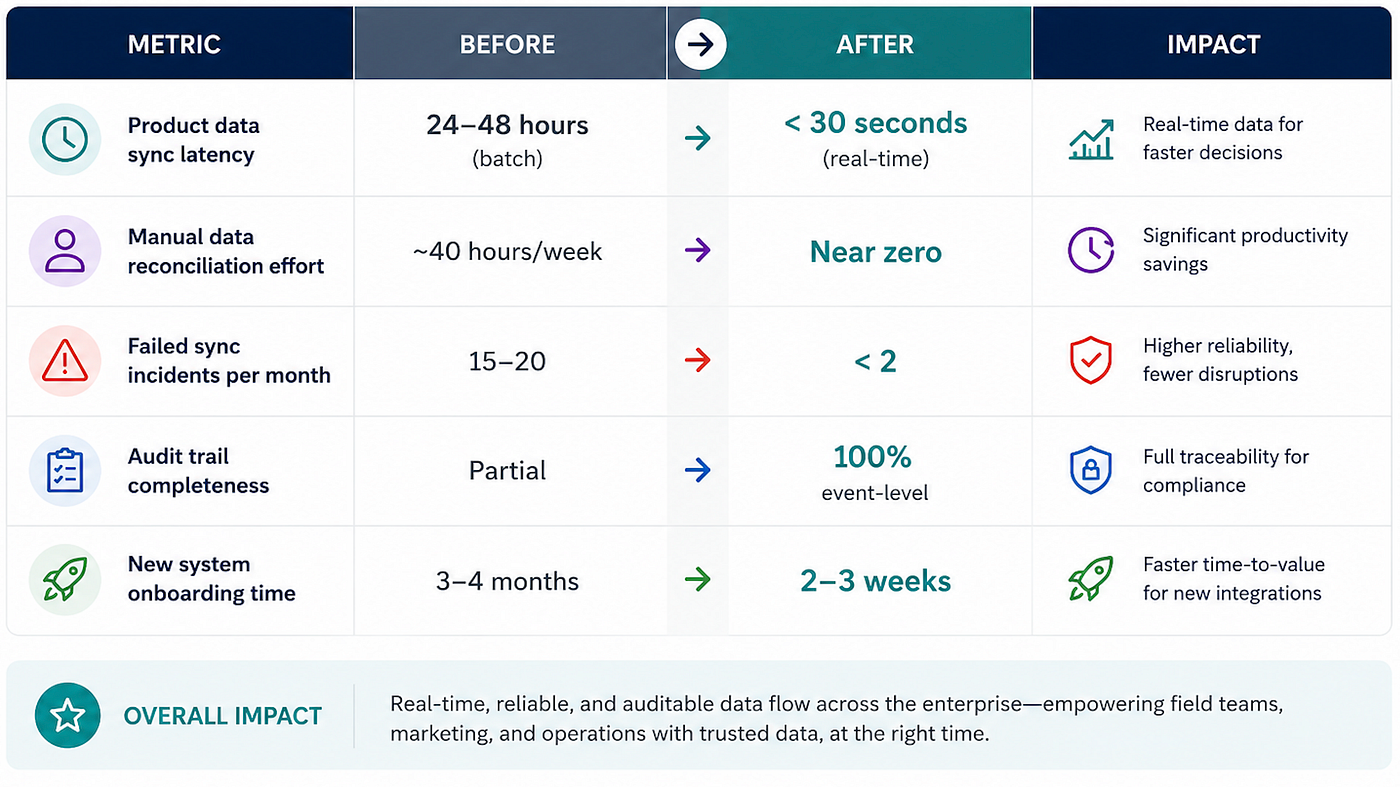1400x787 pixels.
Task: Click the clipboard checklist icon for Audit trail
Action: tap(65, 471)
